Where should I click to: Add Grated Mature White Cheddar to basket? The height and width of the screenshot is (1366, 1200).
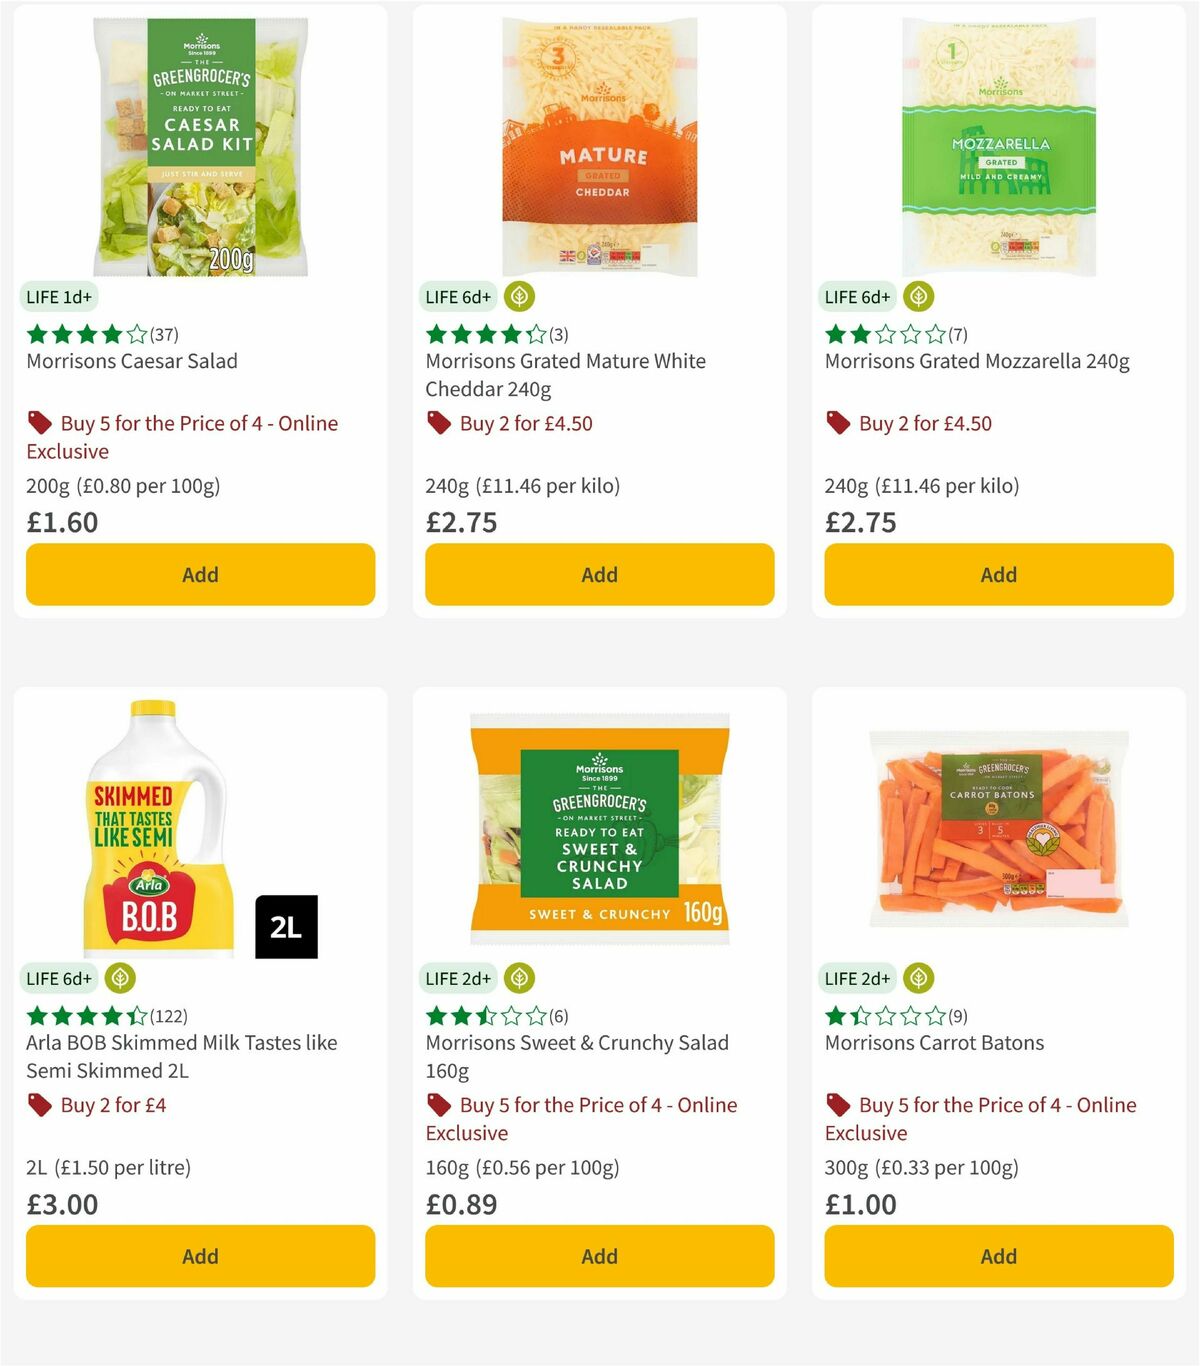pos(599,574)
